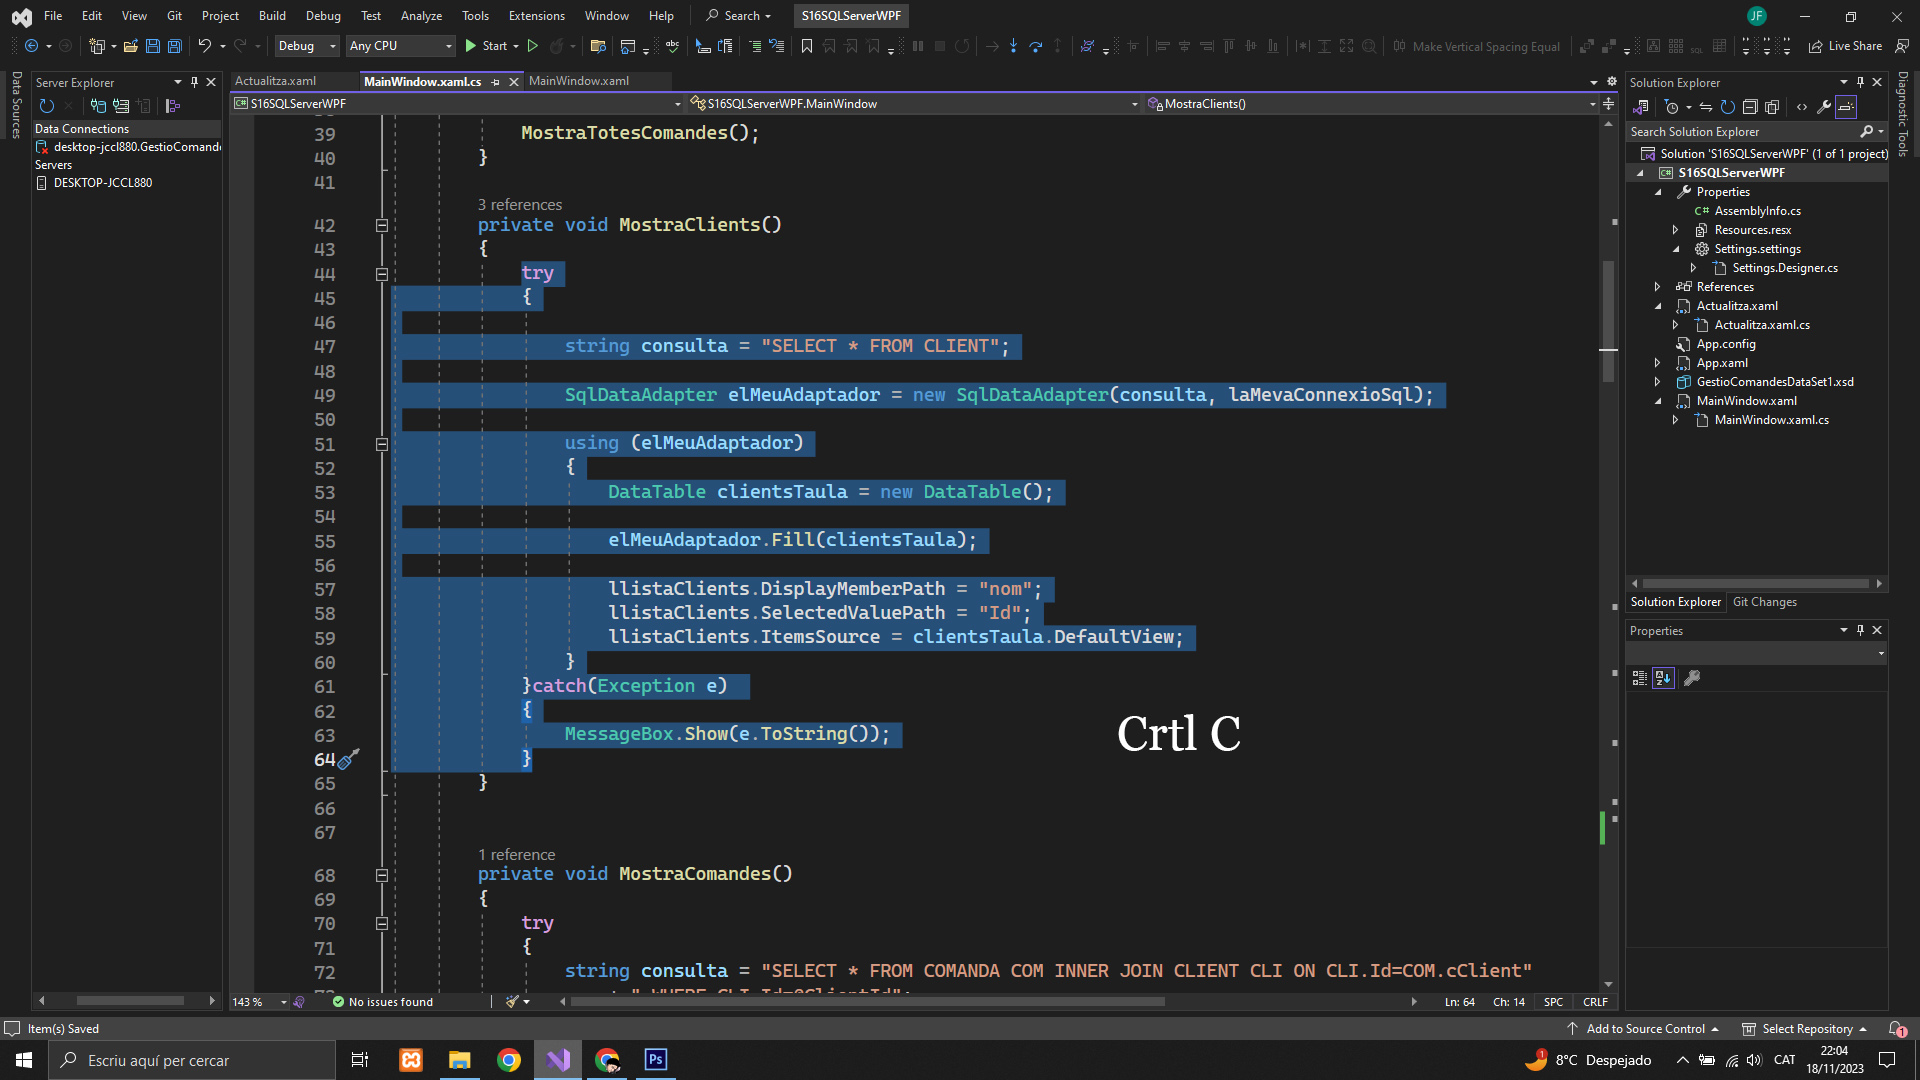Click the horizontal editor scrollbar thumb
Viewport: 1920px width, 1080px height.
[866, 1001]
